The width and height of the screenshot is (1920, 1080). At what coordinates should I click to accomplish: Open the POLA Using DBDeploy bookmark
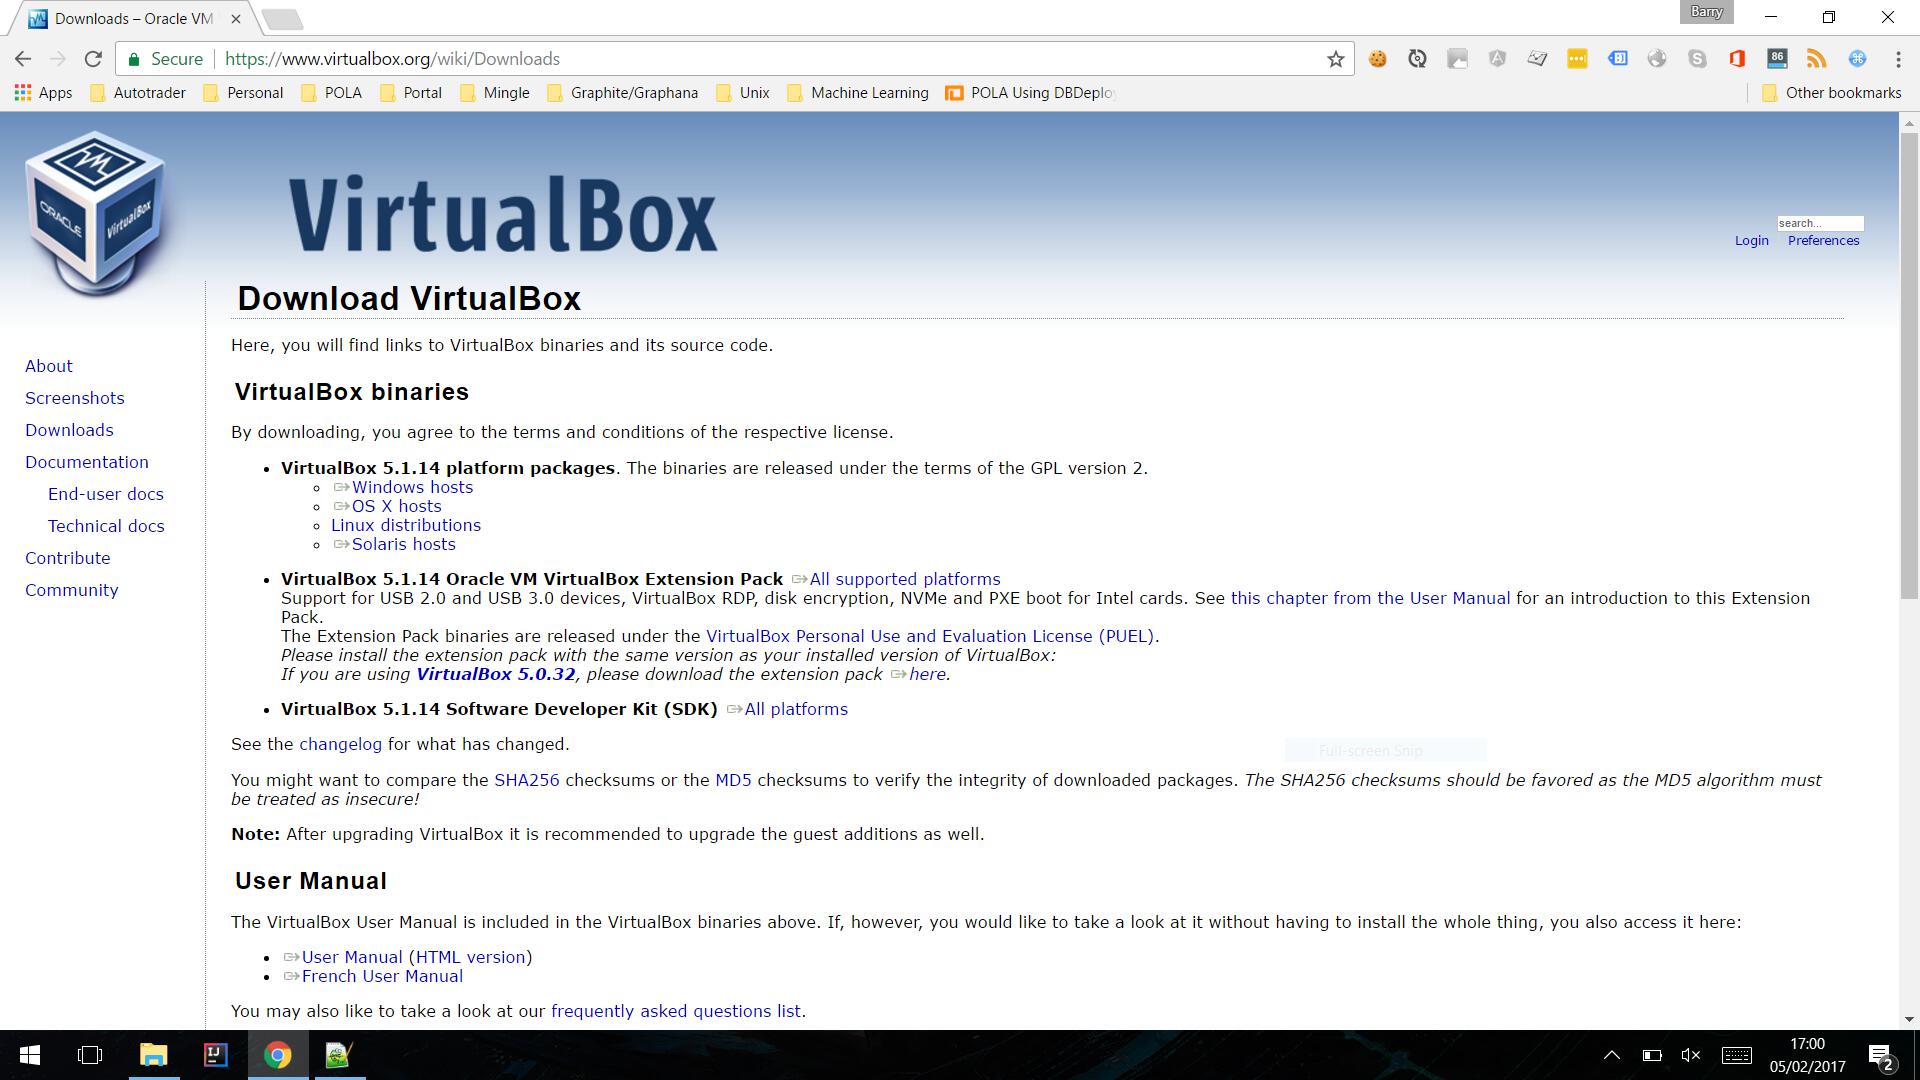click(x=1031, y=93)
